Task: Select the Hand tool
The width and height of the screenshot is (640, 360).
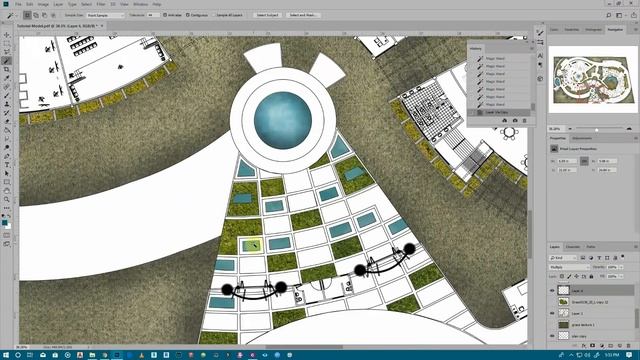Action: point(7,191)
